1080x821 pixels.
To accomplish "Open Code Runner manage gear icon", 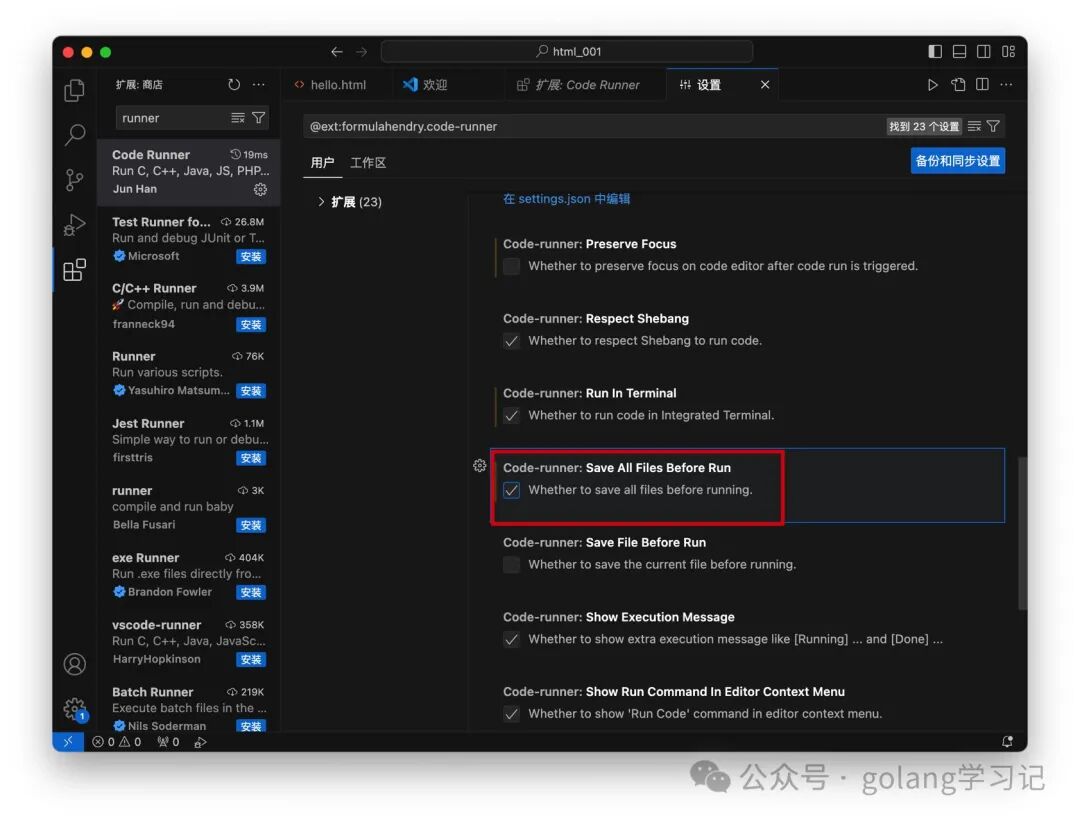I will (260, 189).
